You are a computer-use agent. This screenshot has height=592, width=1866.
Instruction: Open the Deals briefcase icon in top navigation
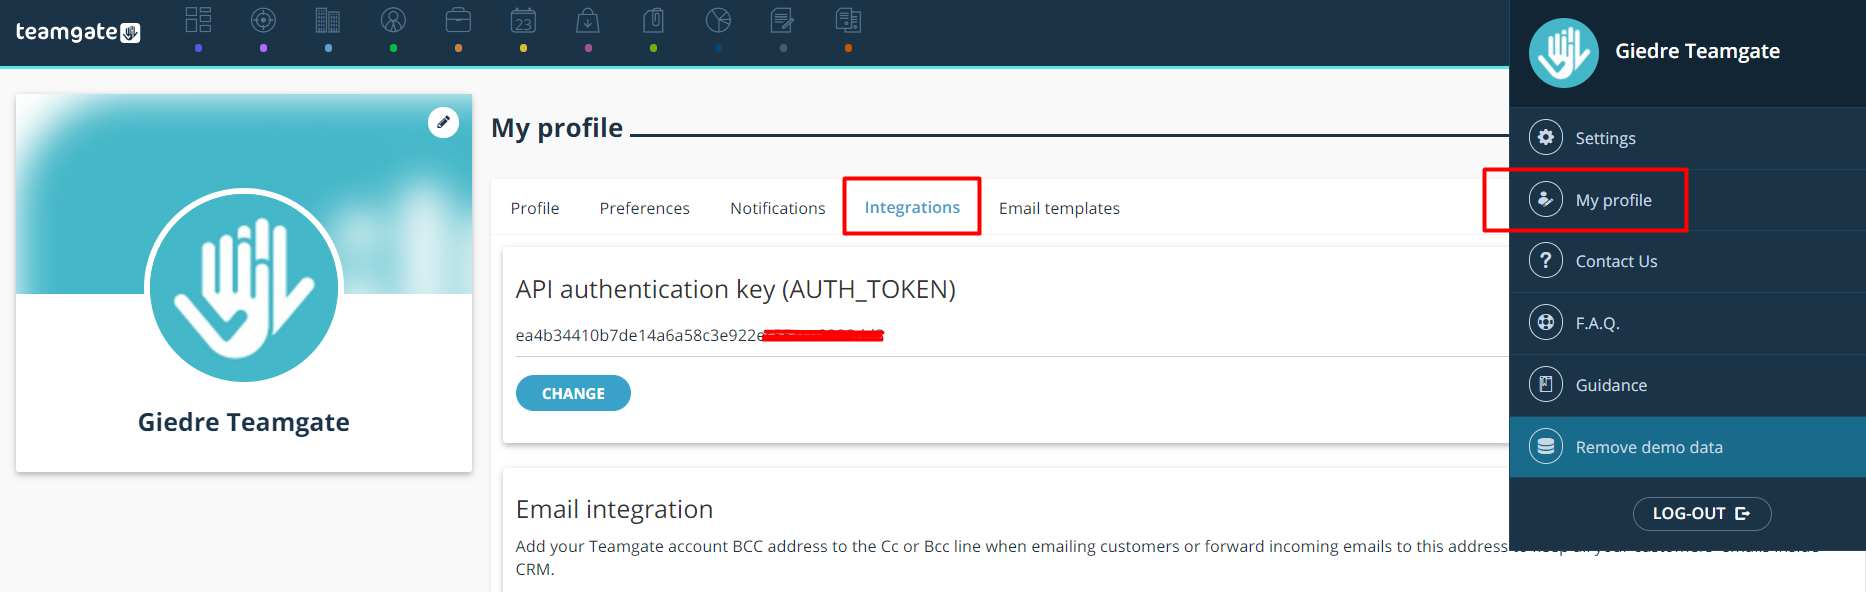[458, 20]
